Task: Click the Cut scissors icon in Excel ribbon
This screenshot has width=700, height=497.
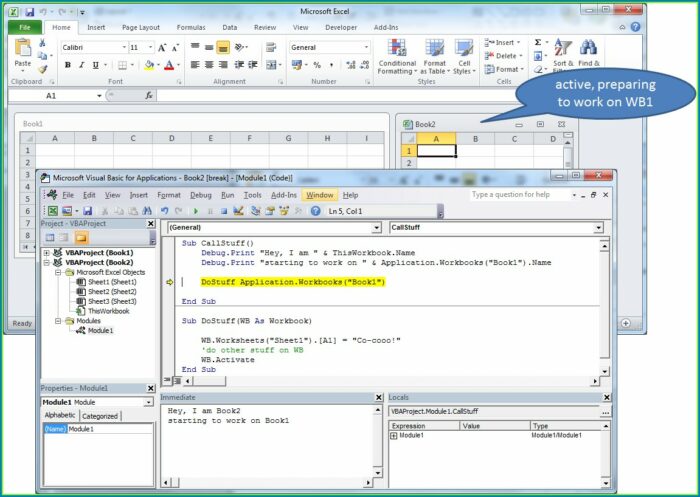Action: point(42,43)
